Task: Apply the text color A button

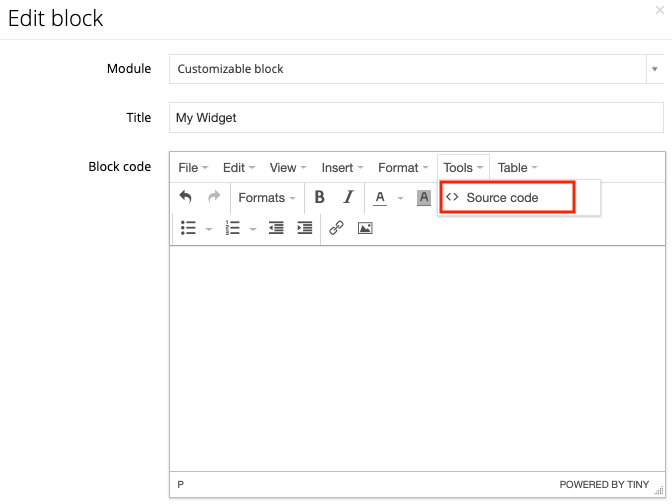Action: coord(380,197)
